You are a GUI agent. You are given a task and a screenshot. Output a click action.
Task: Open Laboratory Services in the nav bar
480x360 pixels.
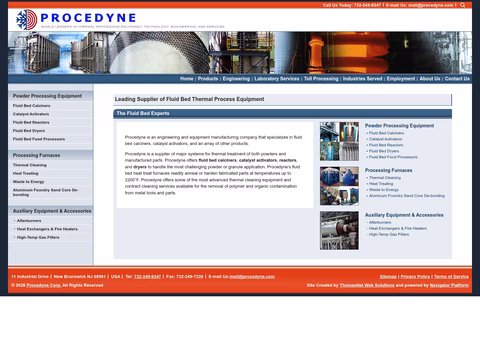point(277,79)
